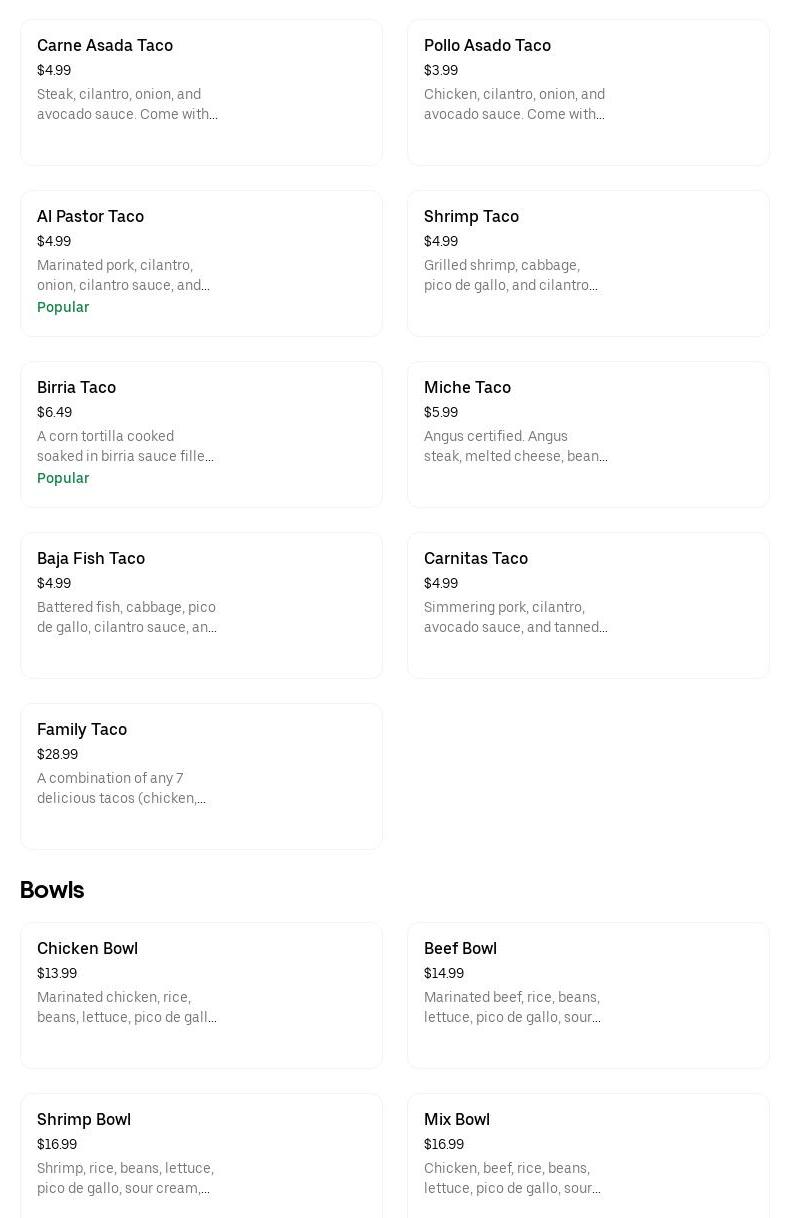Click the $3.99 Pollo Asado price

point(441,71)
